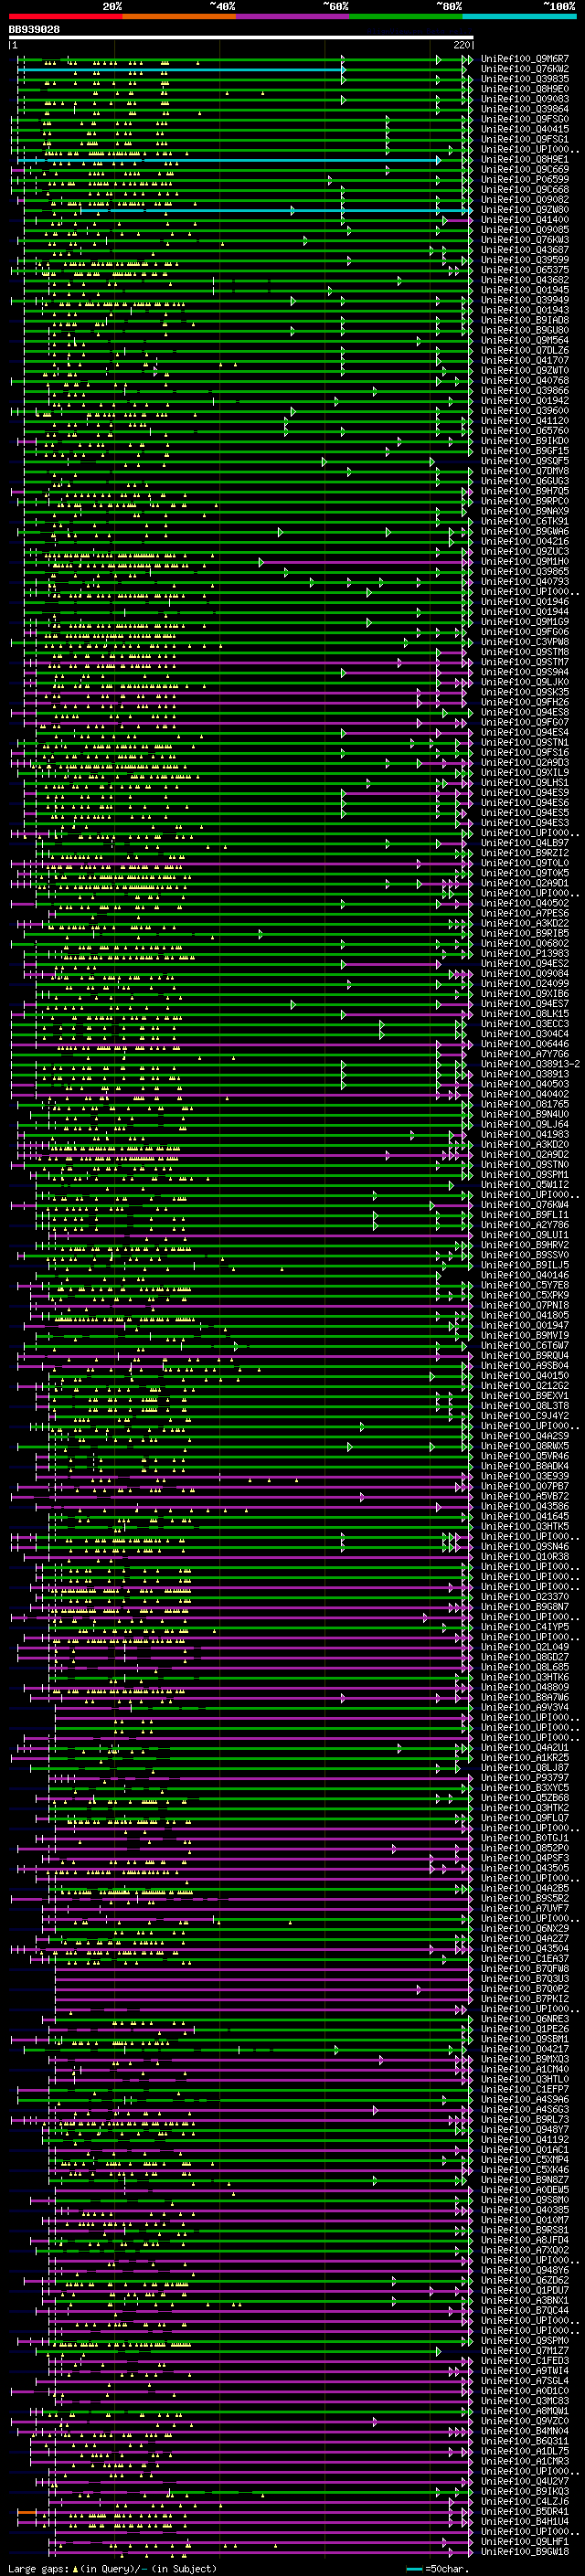The height and width of the screenshot is (2576, 585).
Task: Click the cyan alignment bar for UniRef100_Q76KW2
Action: pyautogui.click(x=180, y=70)
